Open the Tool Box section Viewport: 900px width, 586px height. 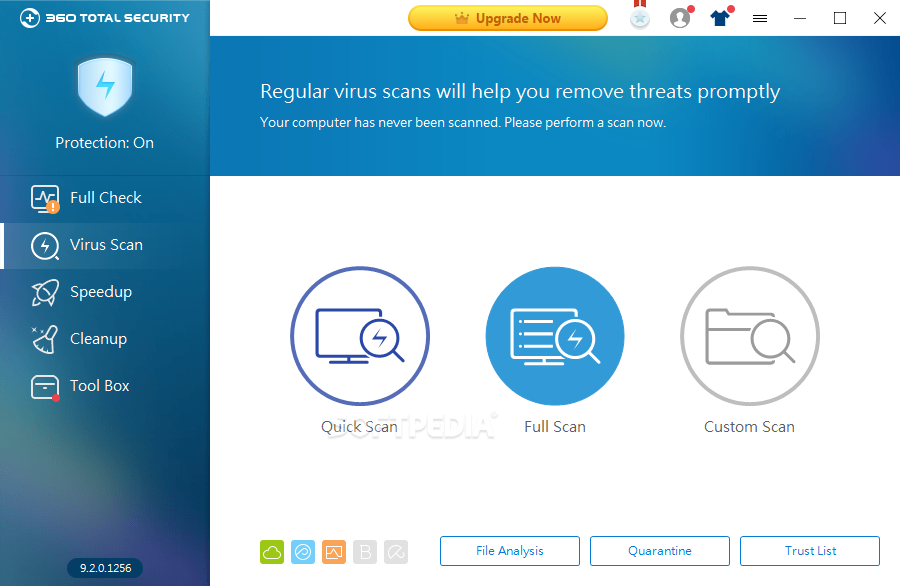[x=105, y=386]
